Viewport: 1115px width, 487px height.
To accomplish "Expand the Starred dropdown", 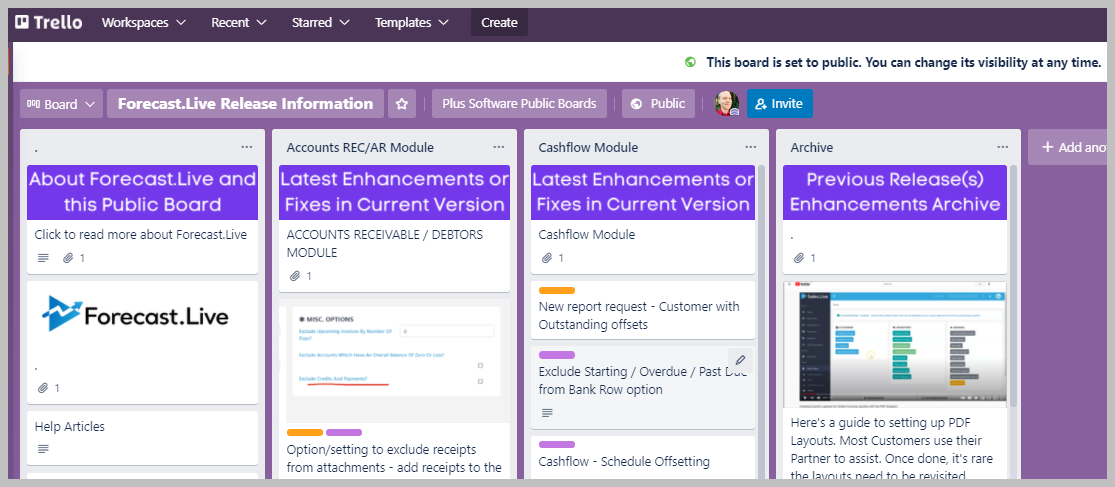I will pyautogui.click(x=321, y=22).
